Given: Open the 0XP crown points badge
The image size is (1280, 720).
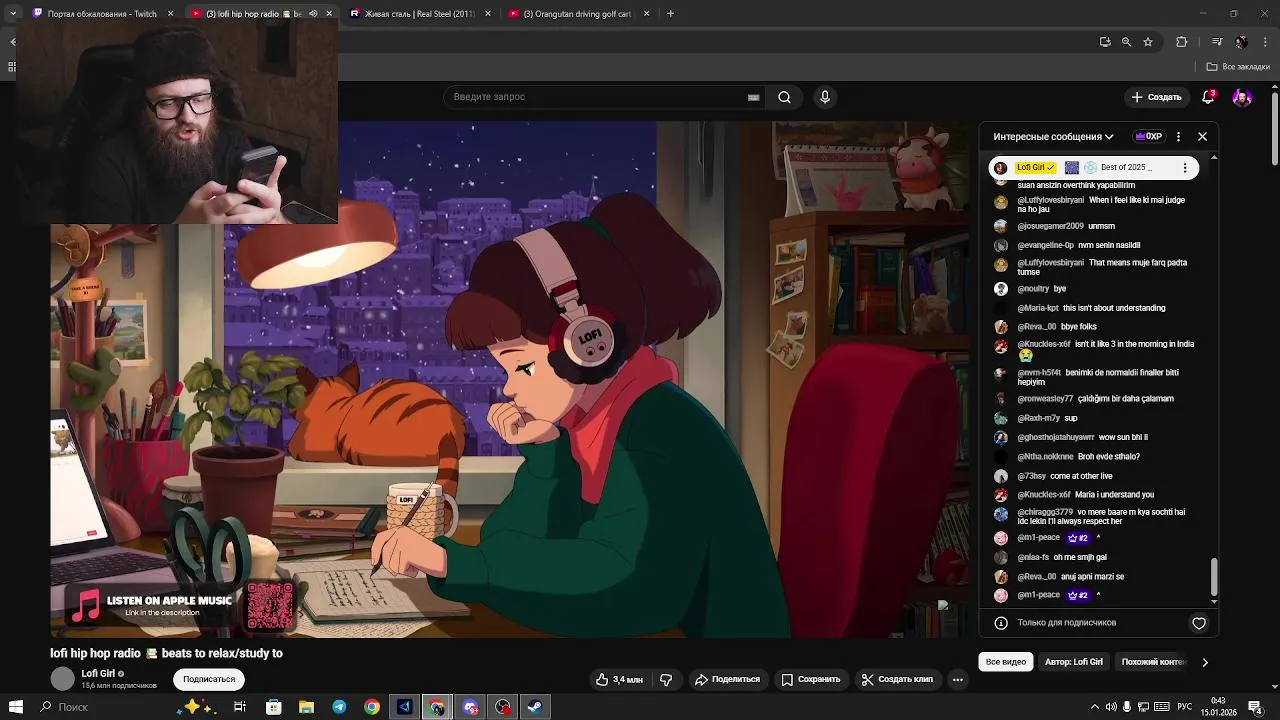Looking at the screenshot, I should [x=1148, y=136].
